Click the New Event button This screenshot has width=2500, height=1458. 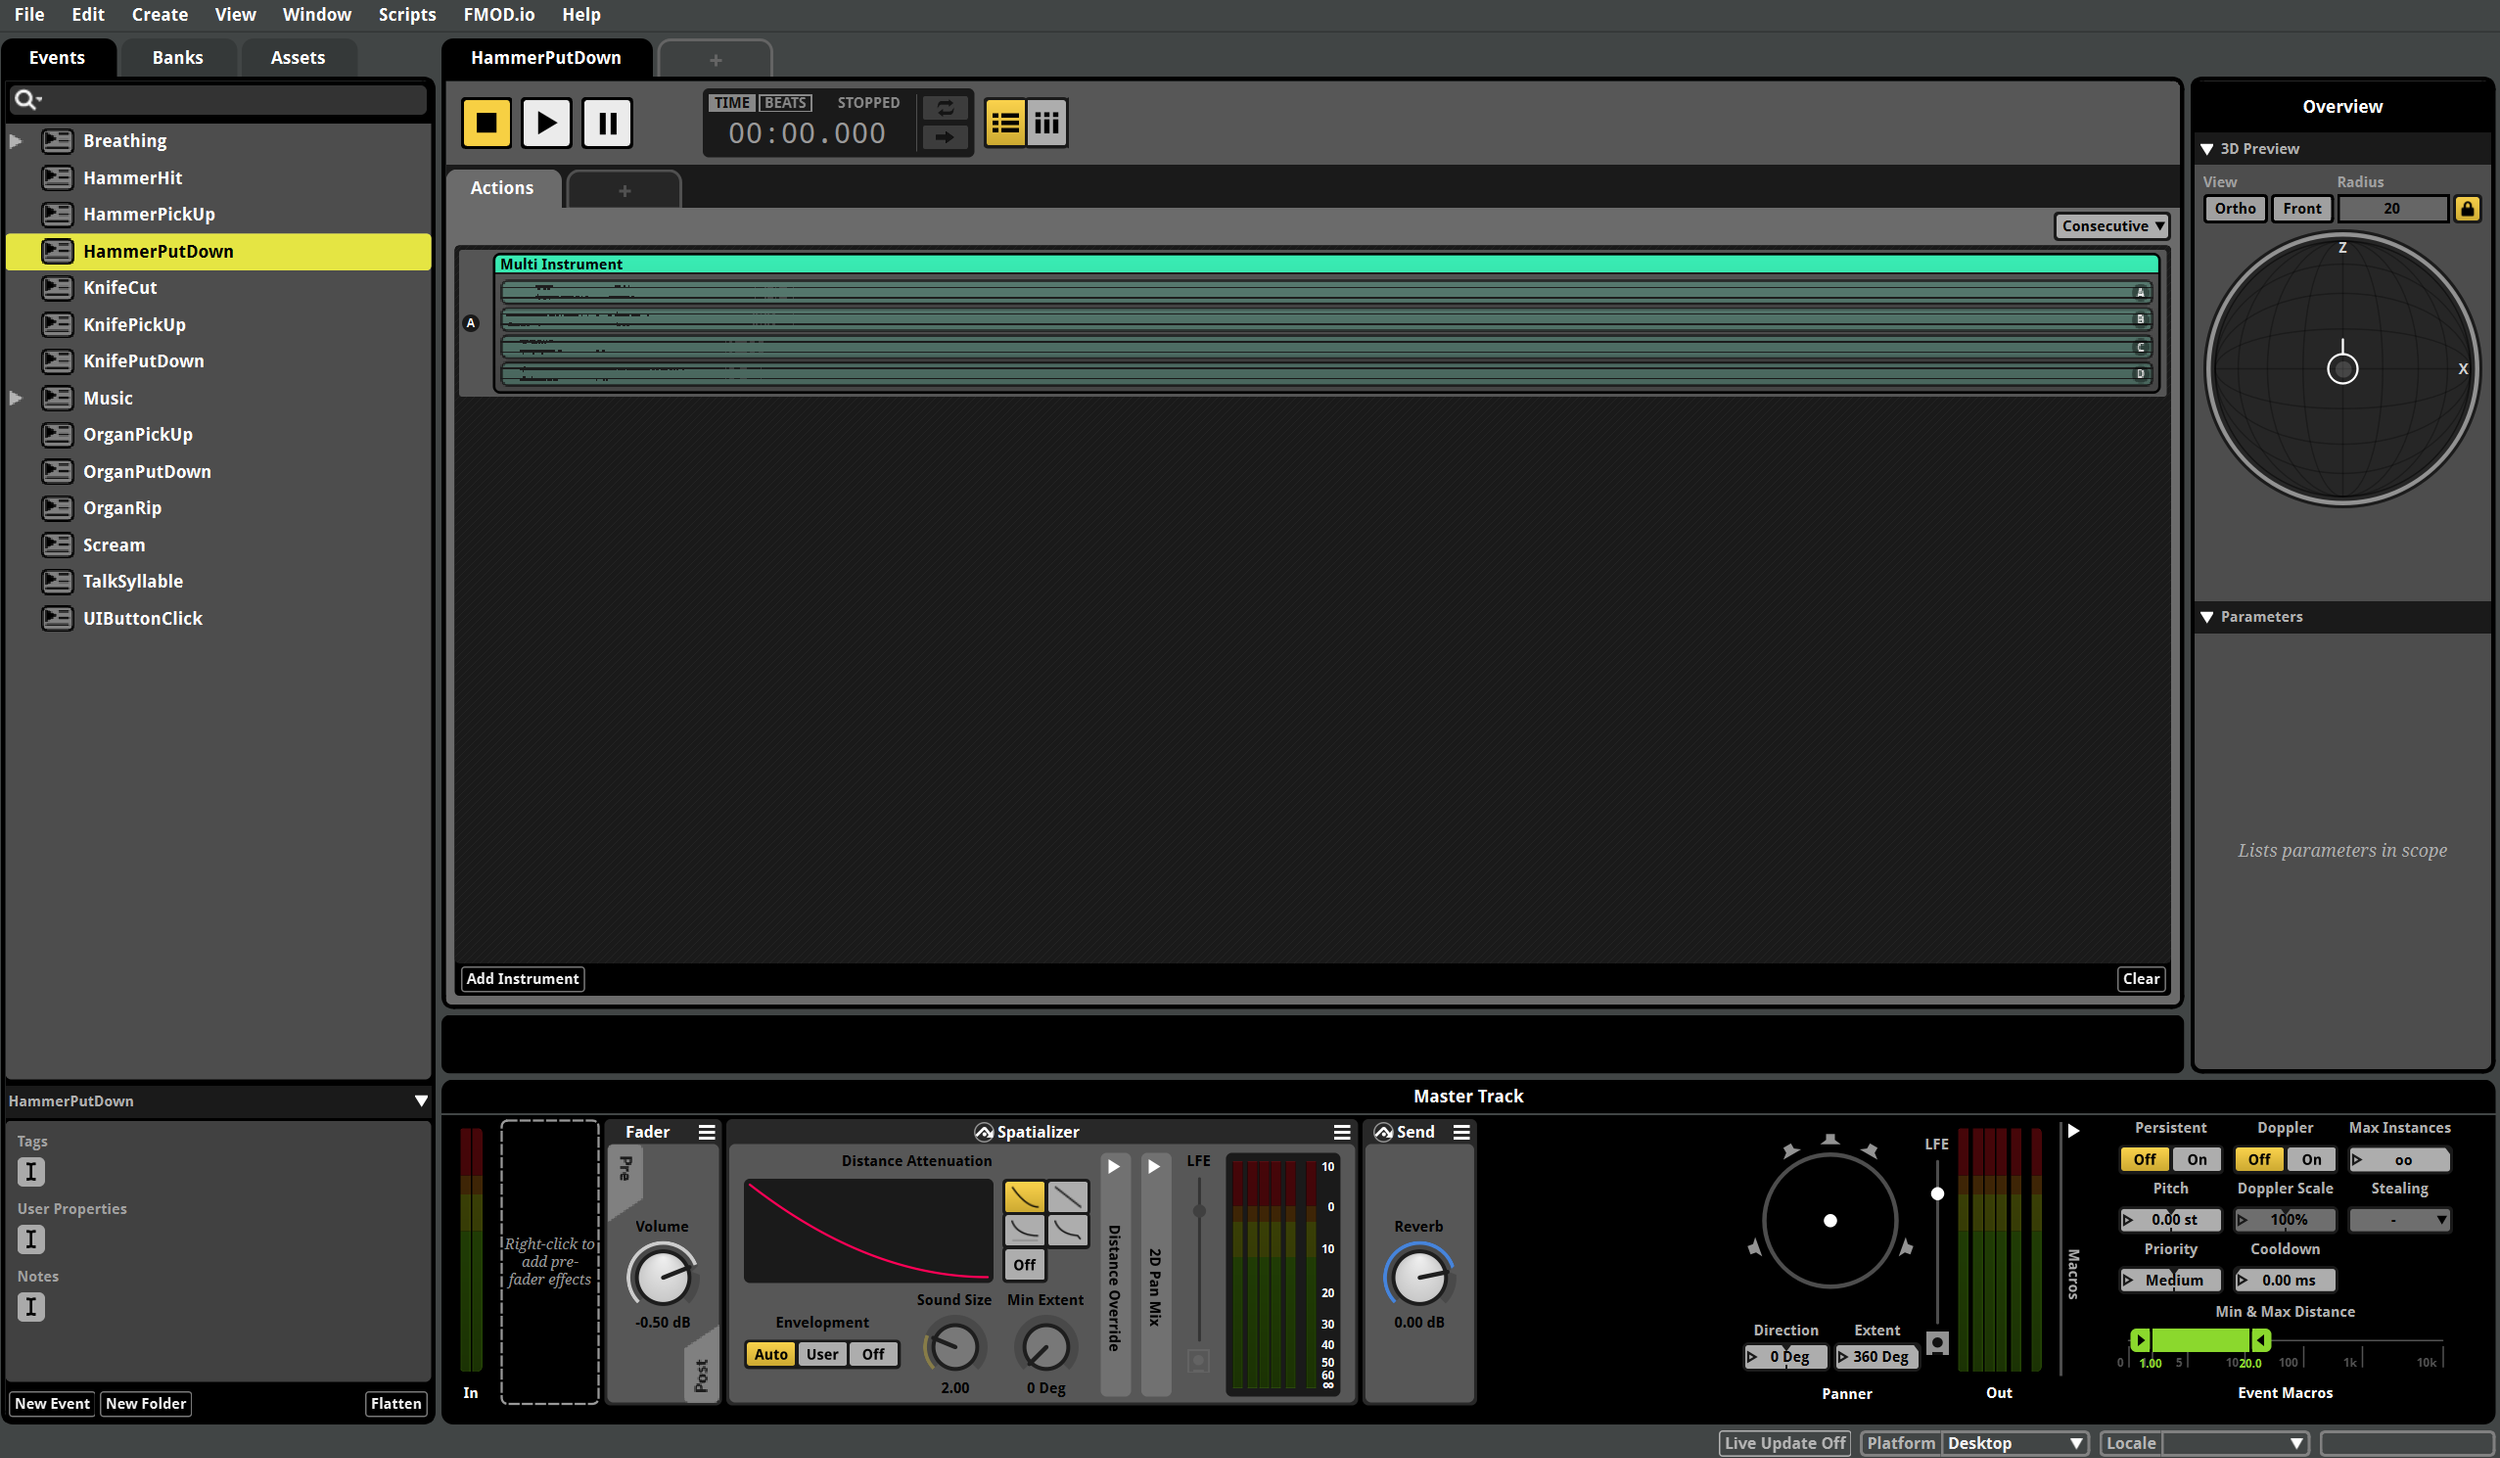(52, 1403)
